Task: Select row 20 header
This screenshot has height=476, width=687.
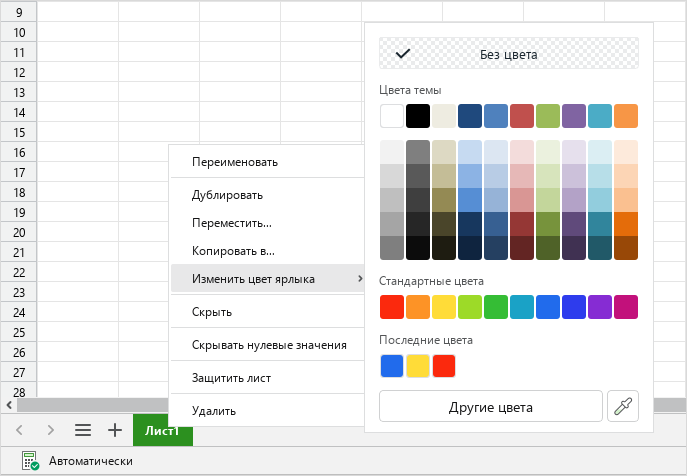Action: 19,232
